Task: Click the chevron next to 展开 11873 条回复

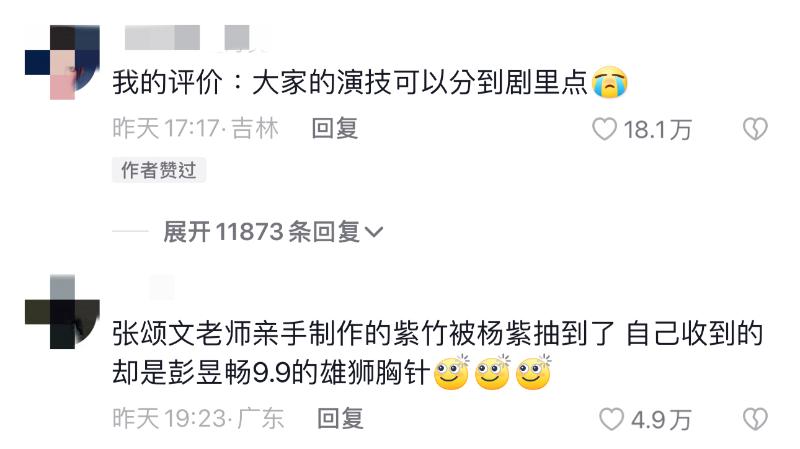Action: click(x=374, y=233)
